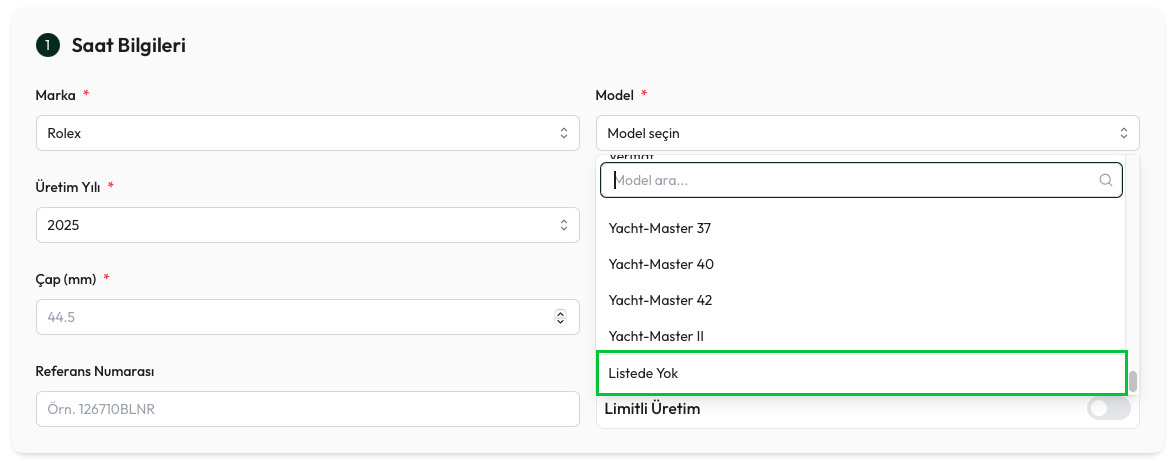The width and height of the screenshot is (1176, 465).
Task: Open the Model seçin dropdown
Action: tap(868, 133)
